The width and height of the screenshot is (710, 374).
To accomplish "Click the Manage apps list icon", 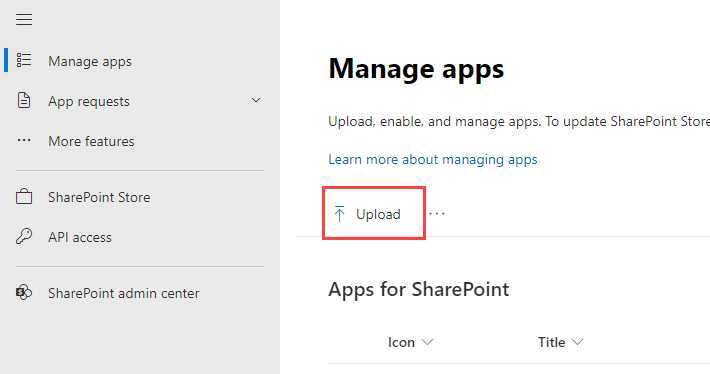I will coord(24,60).
